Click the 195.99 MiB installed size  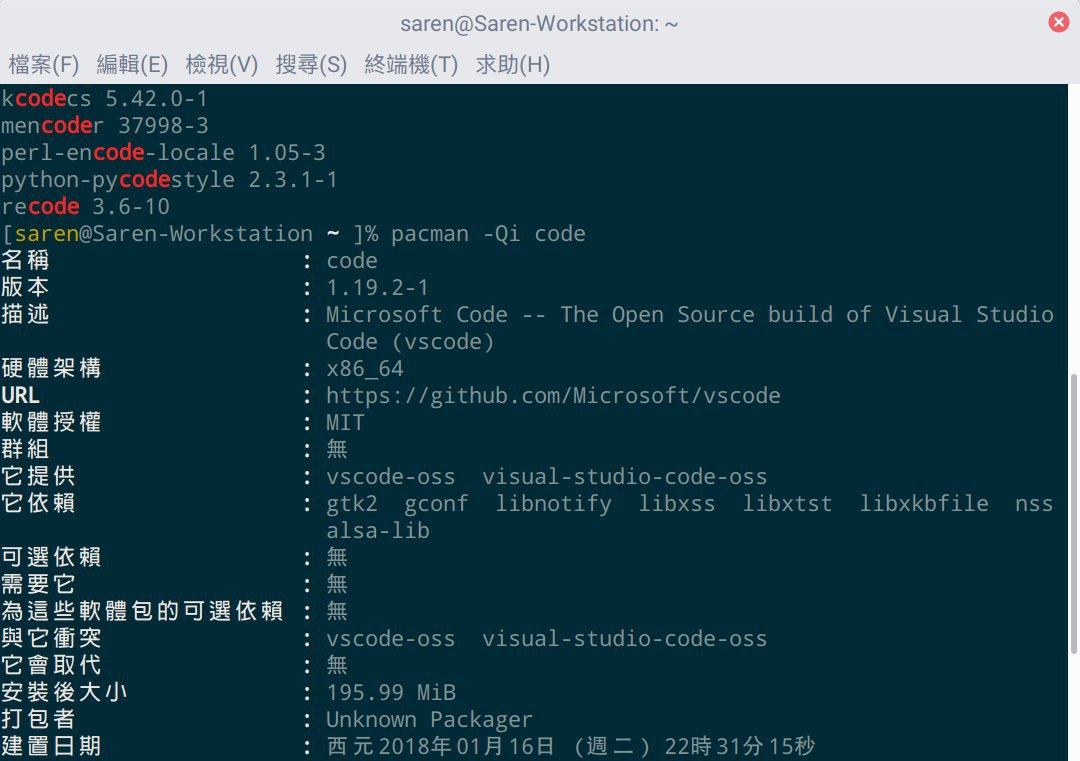point(391,692)
